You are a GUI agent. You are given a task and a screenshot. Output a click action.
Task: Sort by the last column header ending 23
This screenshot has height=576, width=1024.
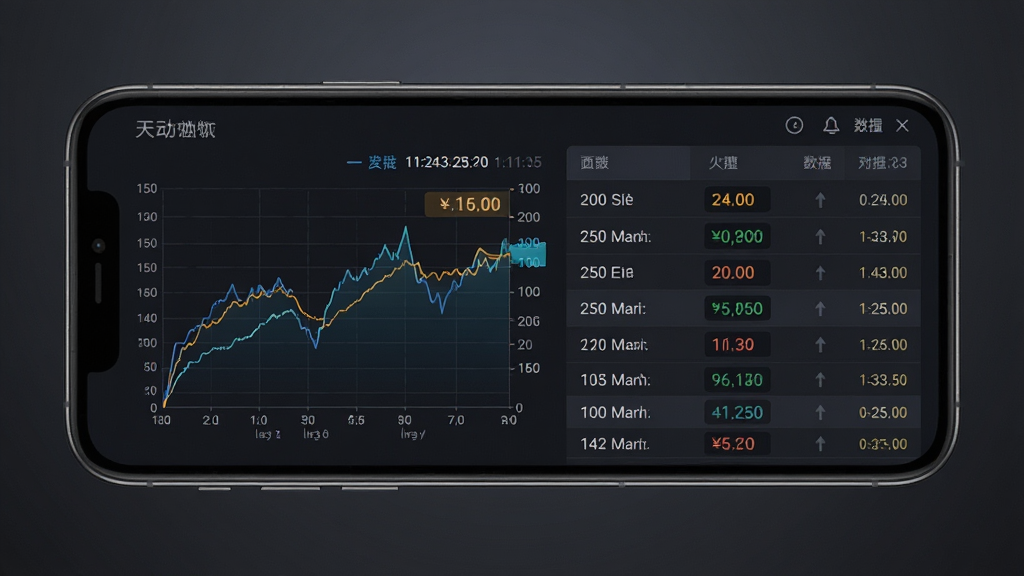[x=882, y=163]
